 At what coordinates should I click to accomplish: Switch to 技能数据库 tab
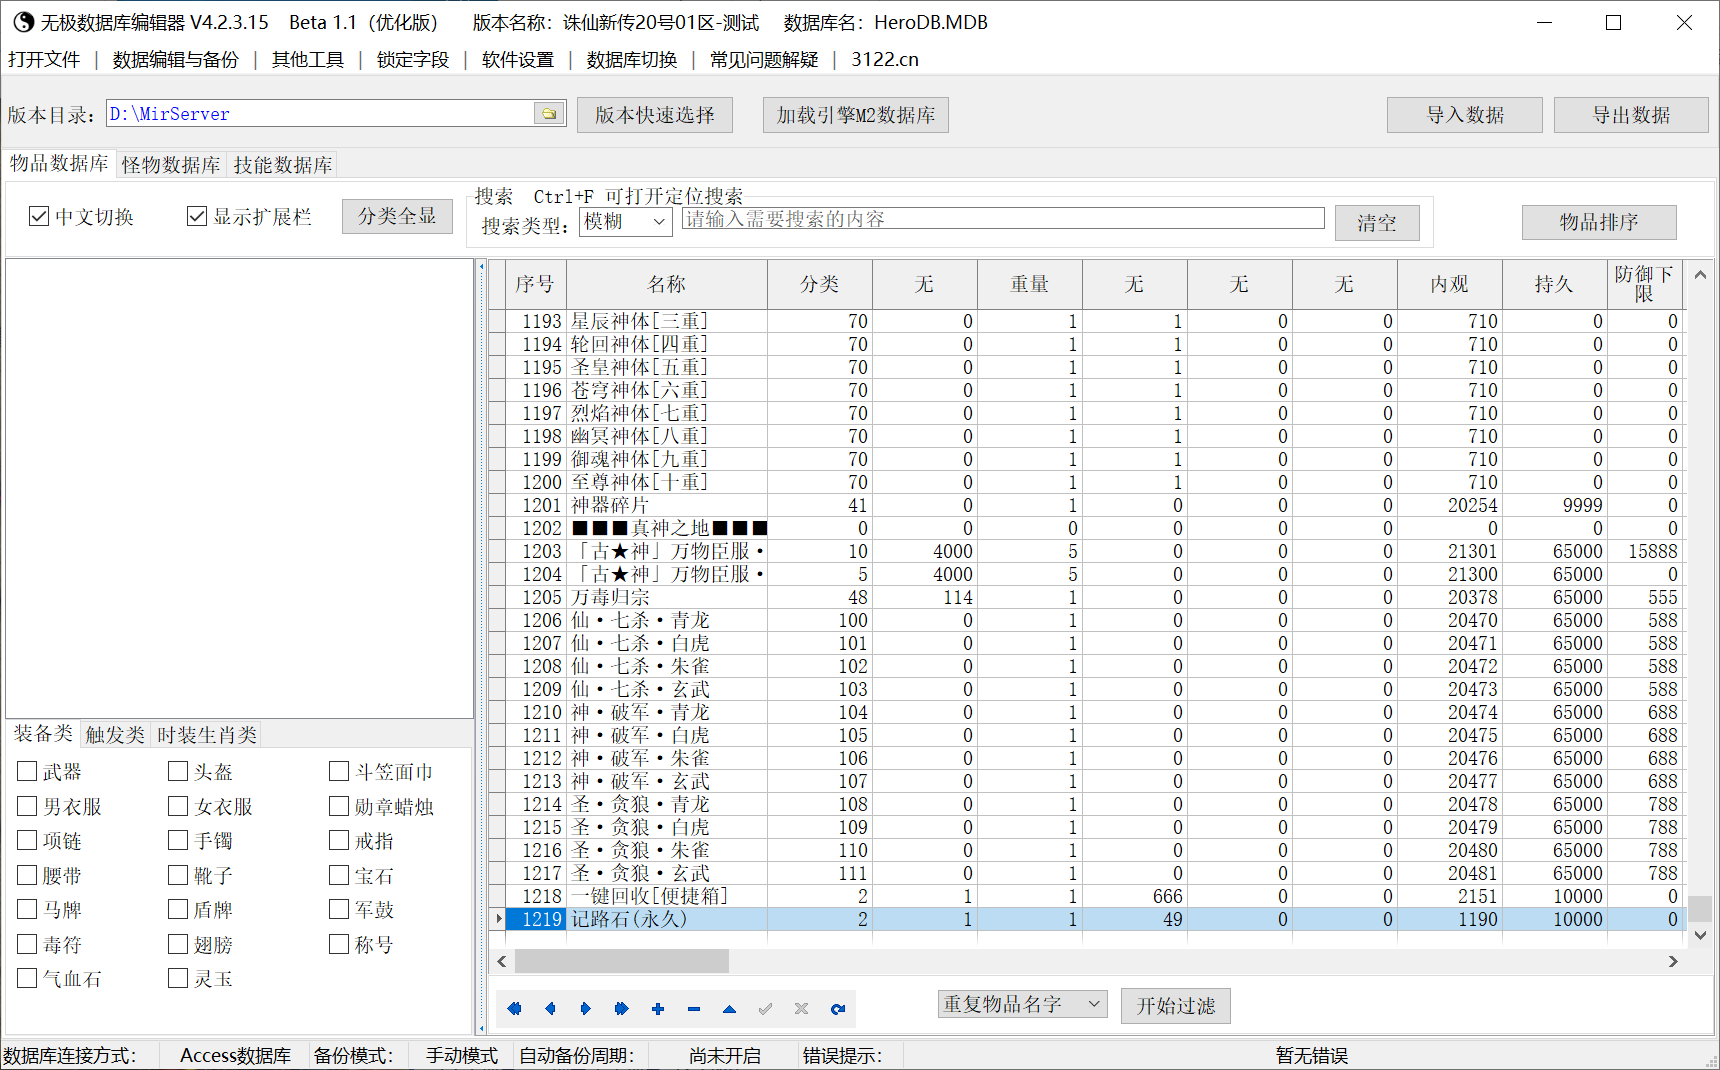[283, 165]
